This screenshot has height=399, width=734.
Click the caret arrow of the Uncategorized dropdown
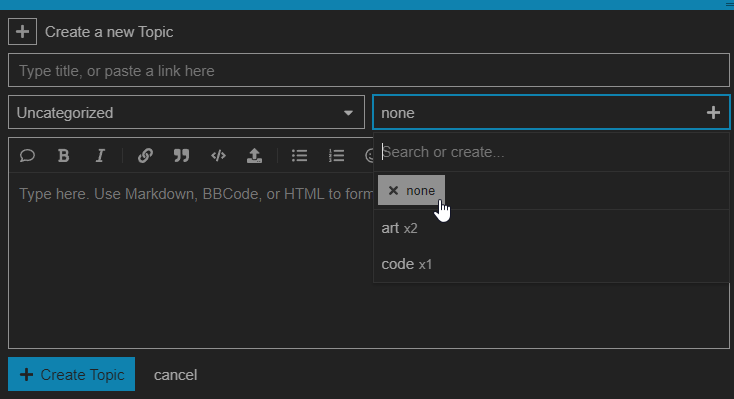click(x=348, y=113)
